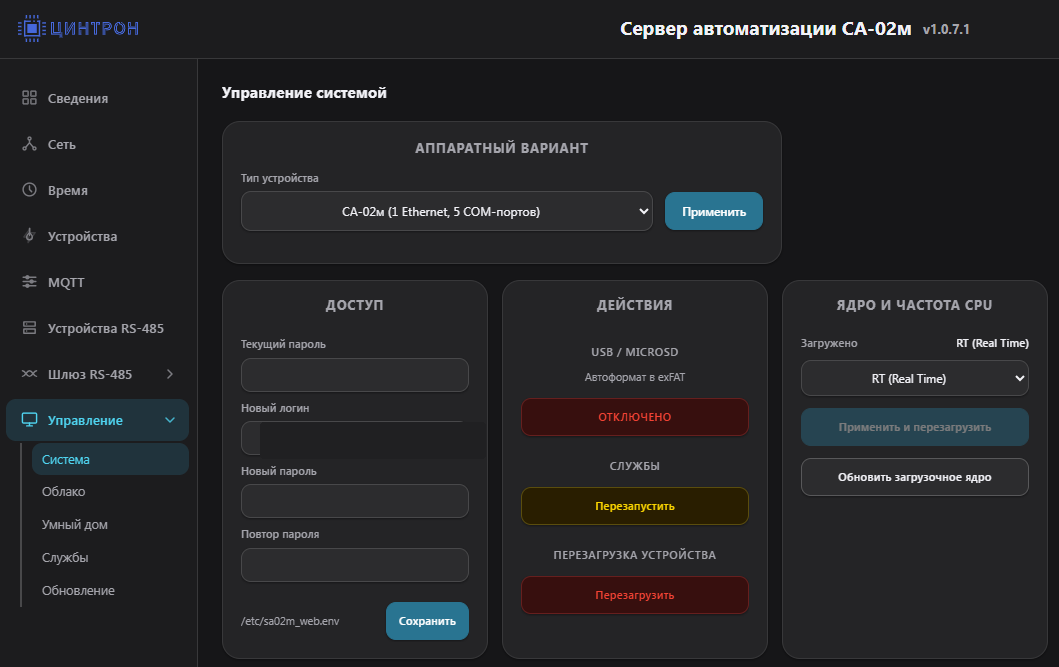The height and width of the screenshot is (667, 1059).
Task: Click Обновить загрузочное ядро button
Action: pyautogui.click(x=914, y=477)
